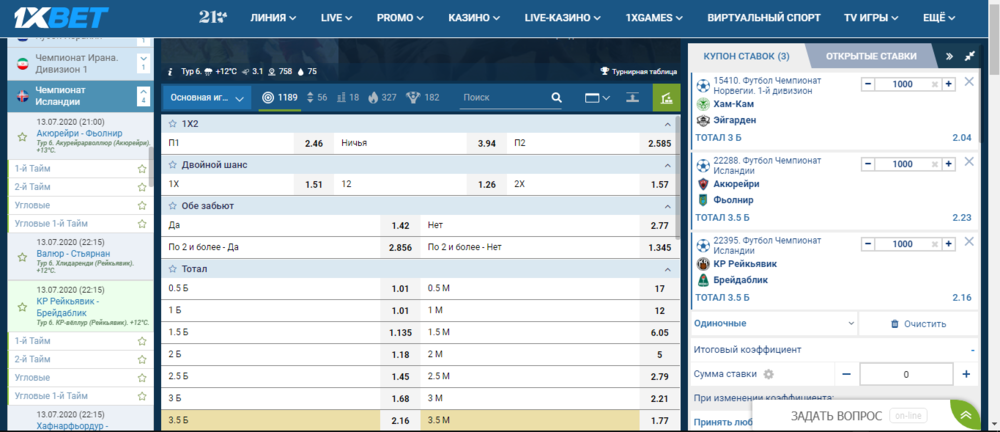
Task: Remove Хам-Кам bet with X
Action: 969,82
